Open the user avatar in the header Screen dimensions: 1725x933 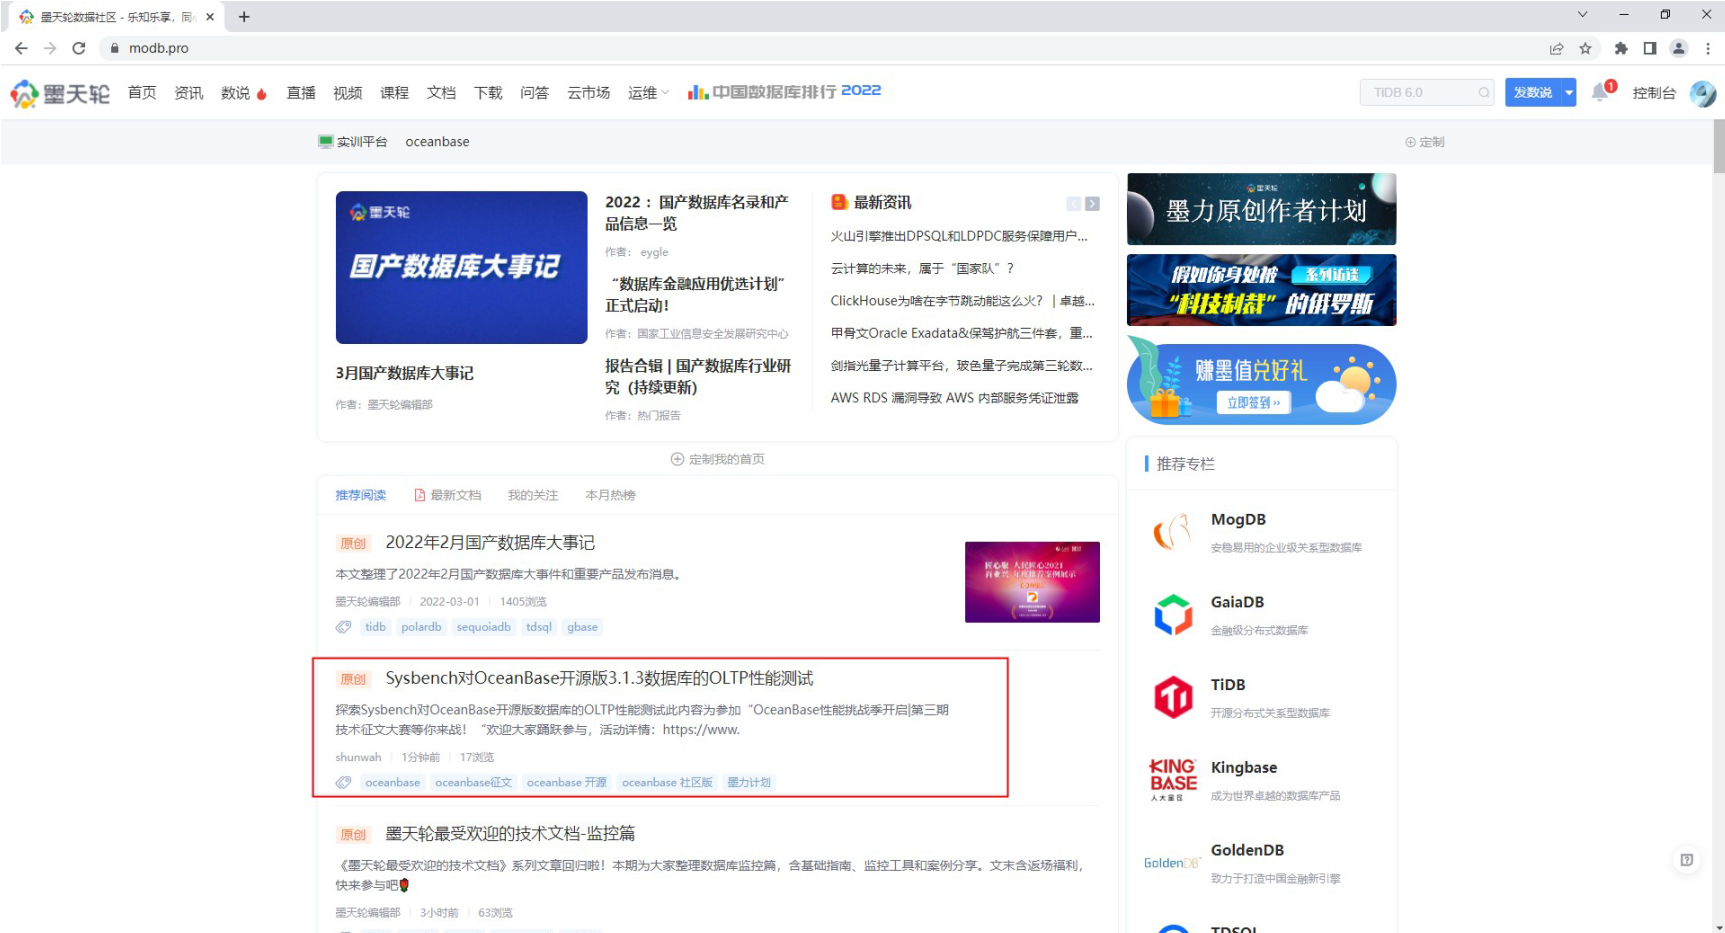click(x=1703, y=93)
